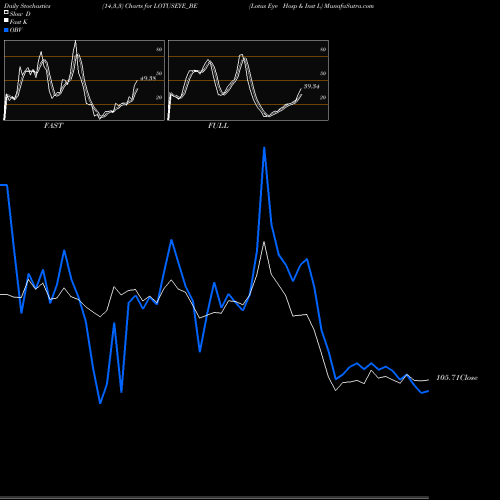
Task: Click the 49.38 value in FAST chart
Action: click(x=148, y=78)
